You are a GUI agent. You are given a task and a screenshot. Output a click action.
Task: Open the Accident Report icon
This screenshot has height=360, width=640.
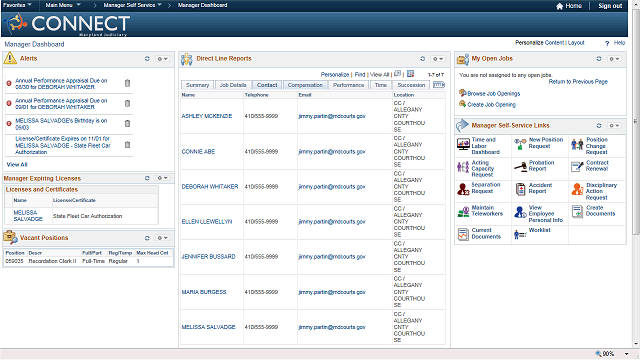[x=520, y=189]
